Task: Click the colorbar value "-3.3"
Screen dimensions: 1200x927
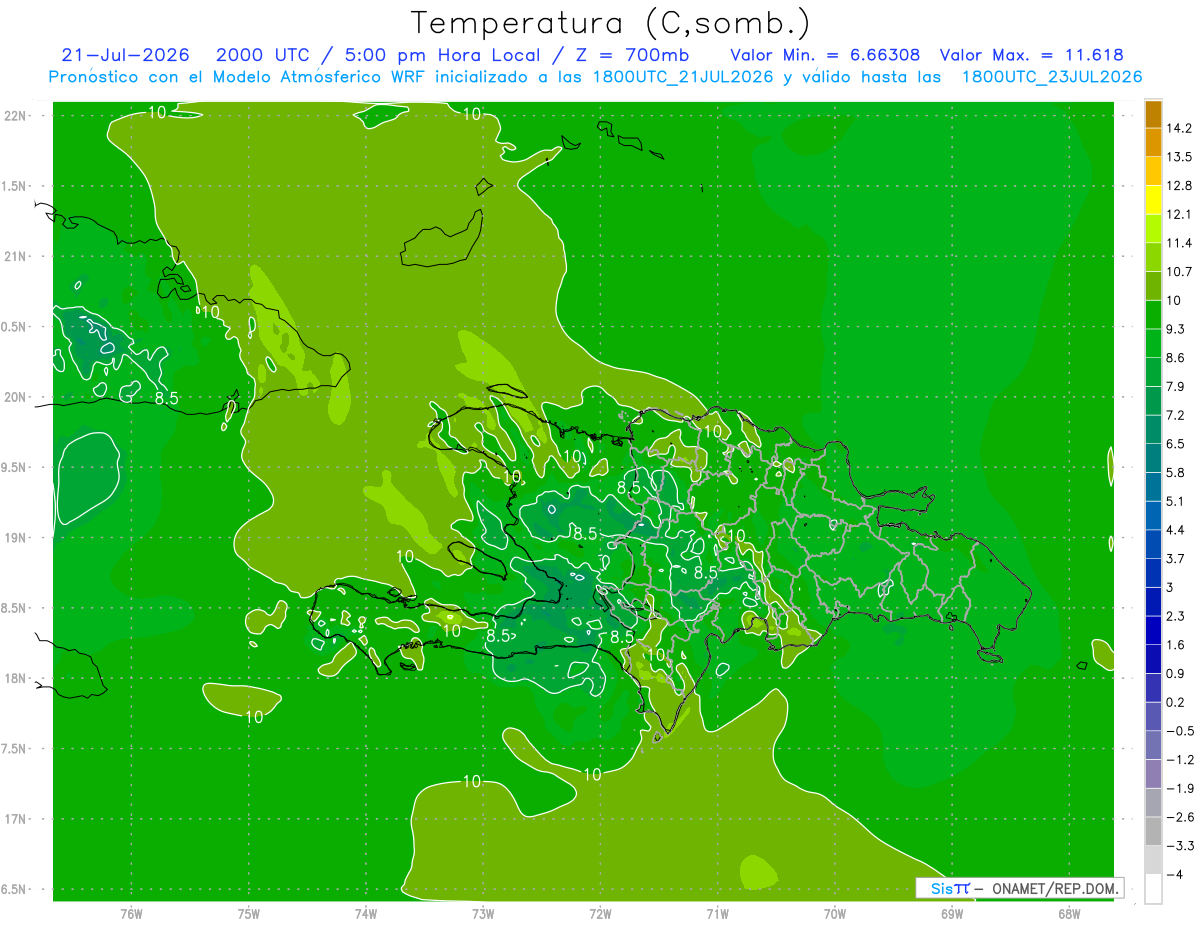Action: click(1180, 845)
